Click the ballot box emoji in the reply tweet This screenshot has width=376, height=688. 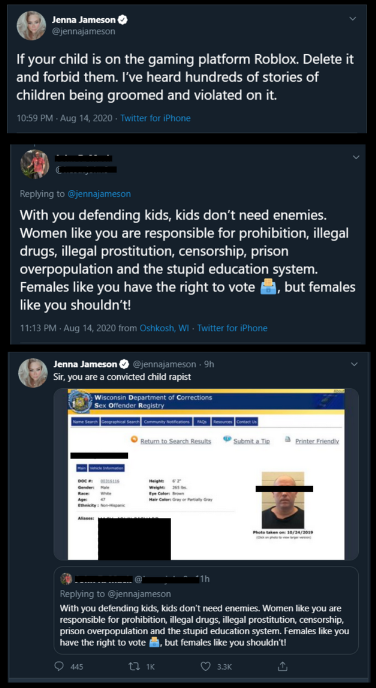(268, 288)
